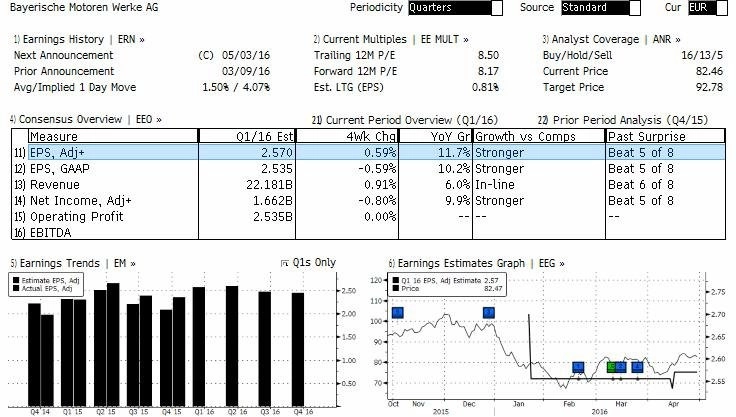
Task: Select row 13) Revenue
Action: [x=368, y=185]
